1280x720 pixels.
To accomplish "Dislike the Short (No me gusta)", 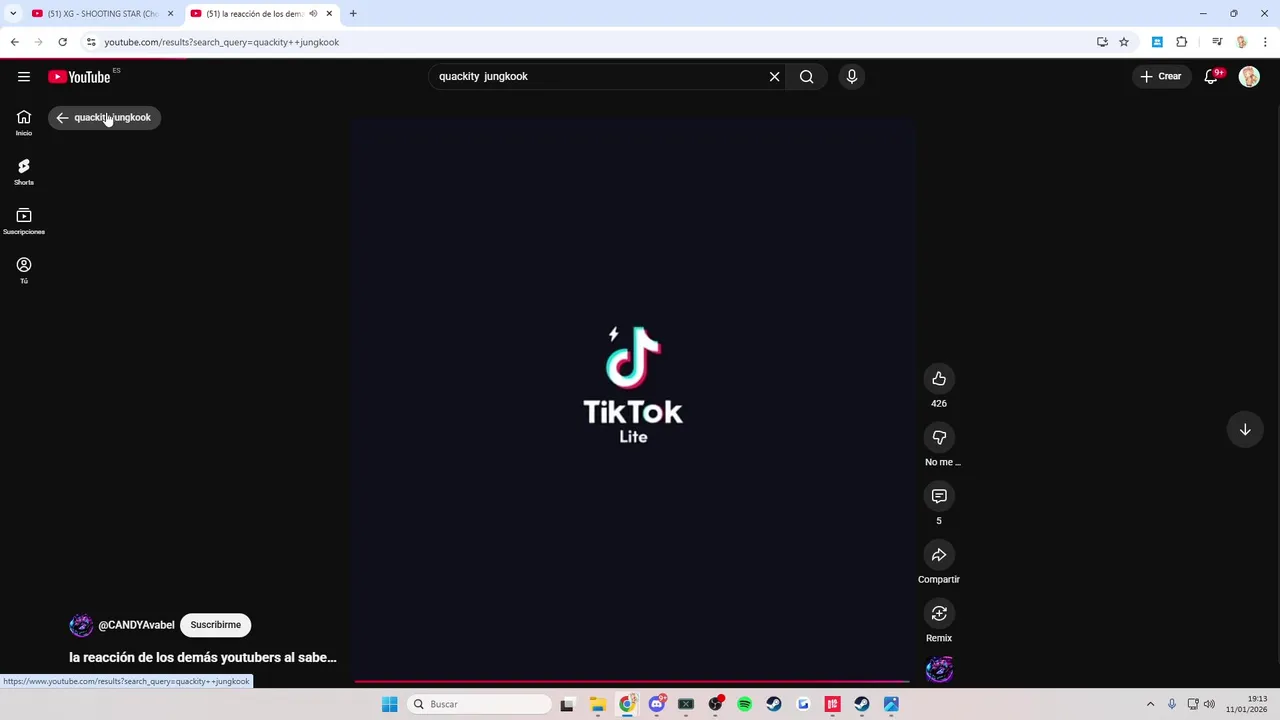I will point(939,437).
